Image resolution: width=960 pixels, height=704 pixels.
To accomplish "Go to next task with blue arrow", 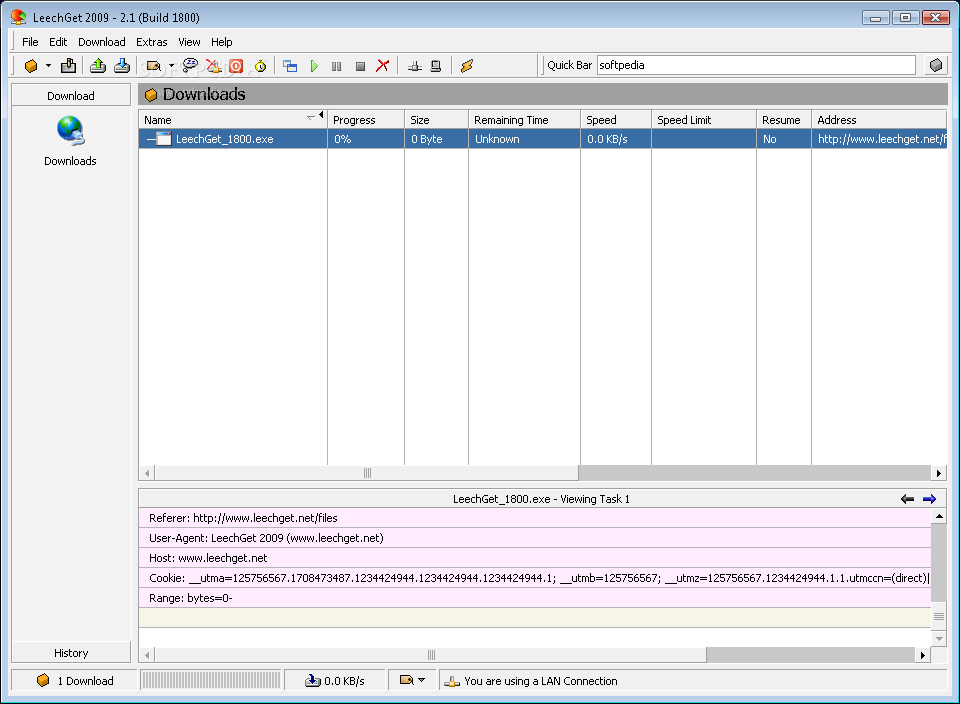I will pyautogui.click(x=929, y=499).
